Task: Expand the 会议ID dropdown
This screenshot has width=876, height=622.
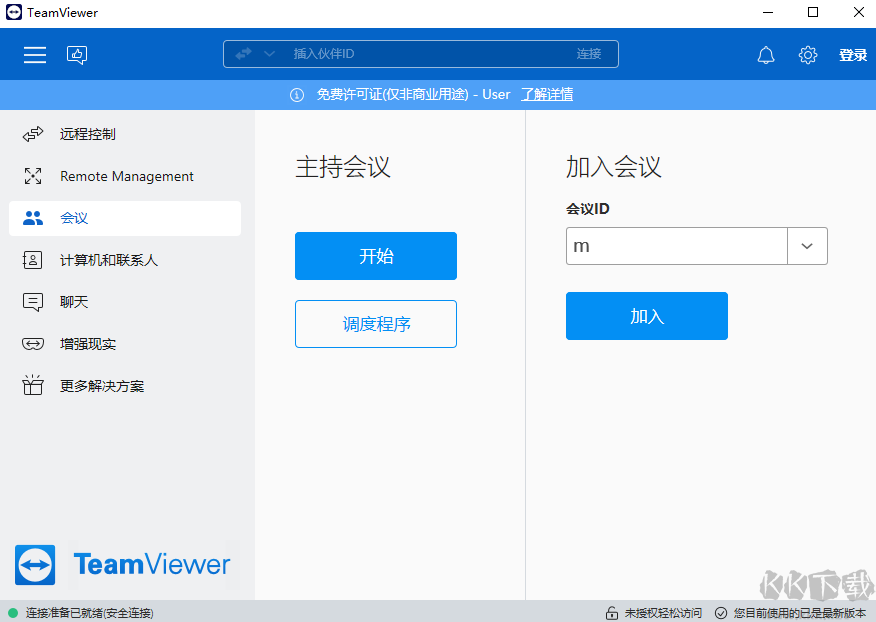Action: pyautogui.click(x=807, y=245)
